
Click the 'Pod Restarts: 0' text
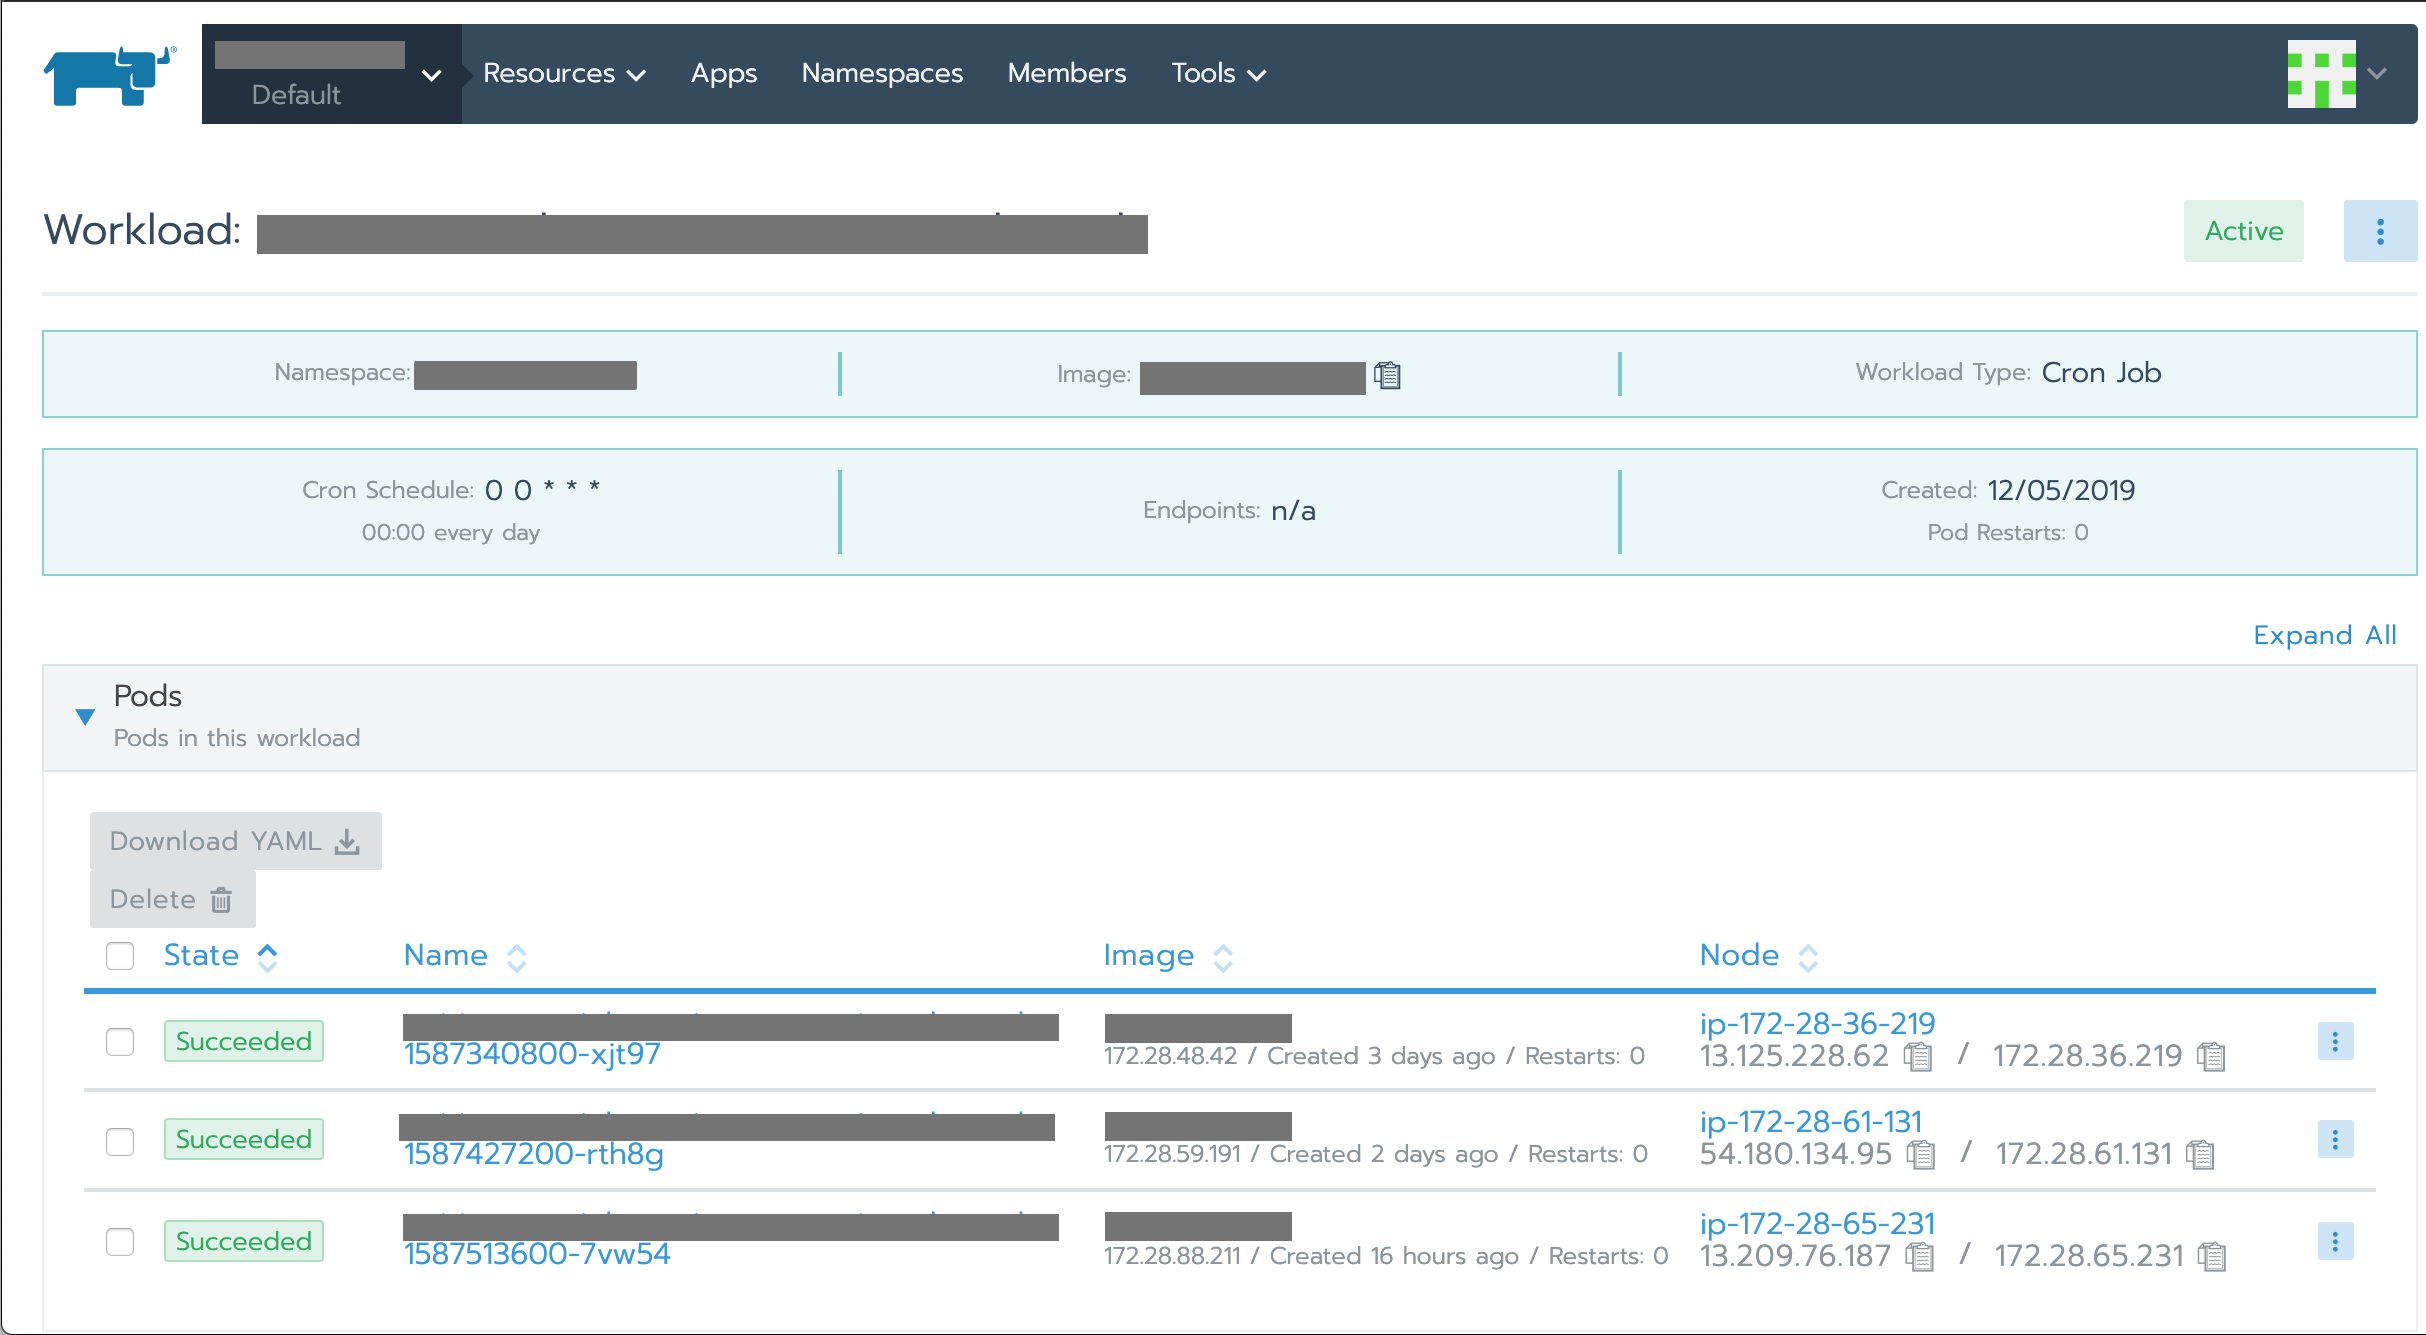(2008, 532)
